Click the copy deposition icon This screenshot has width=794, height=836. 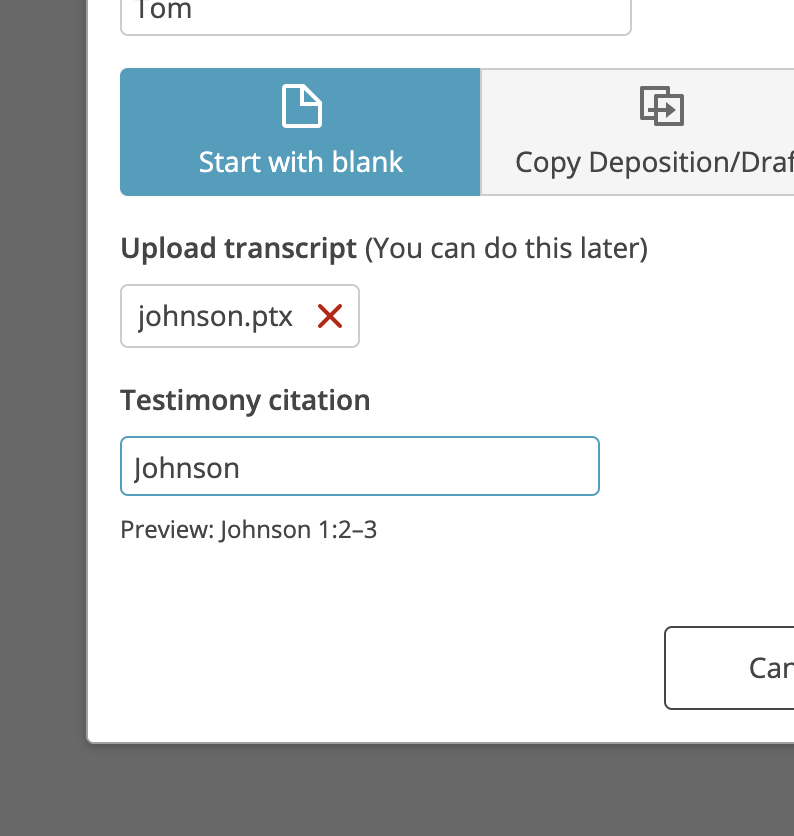[662, 106]
